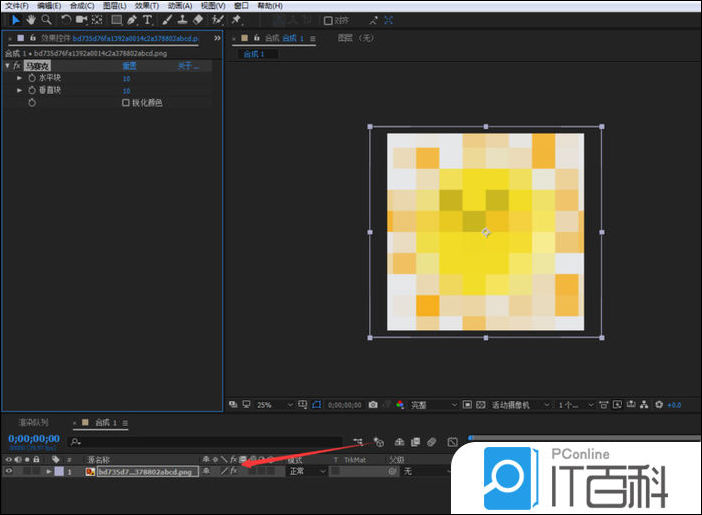
Task: Expand the 水平块 property triangle
Action: (x=19, y=78)
